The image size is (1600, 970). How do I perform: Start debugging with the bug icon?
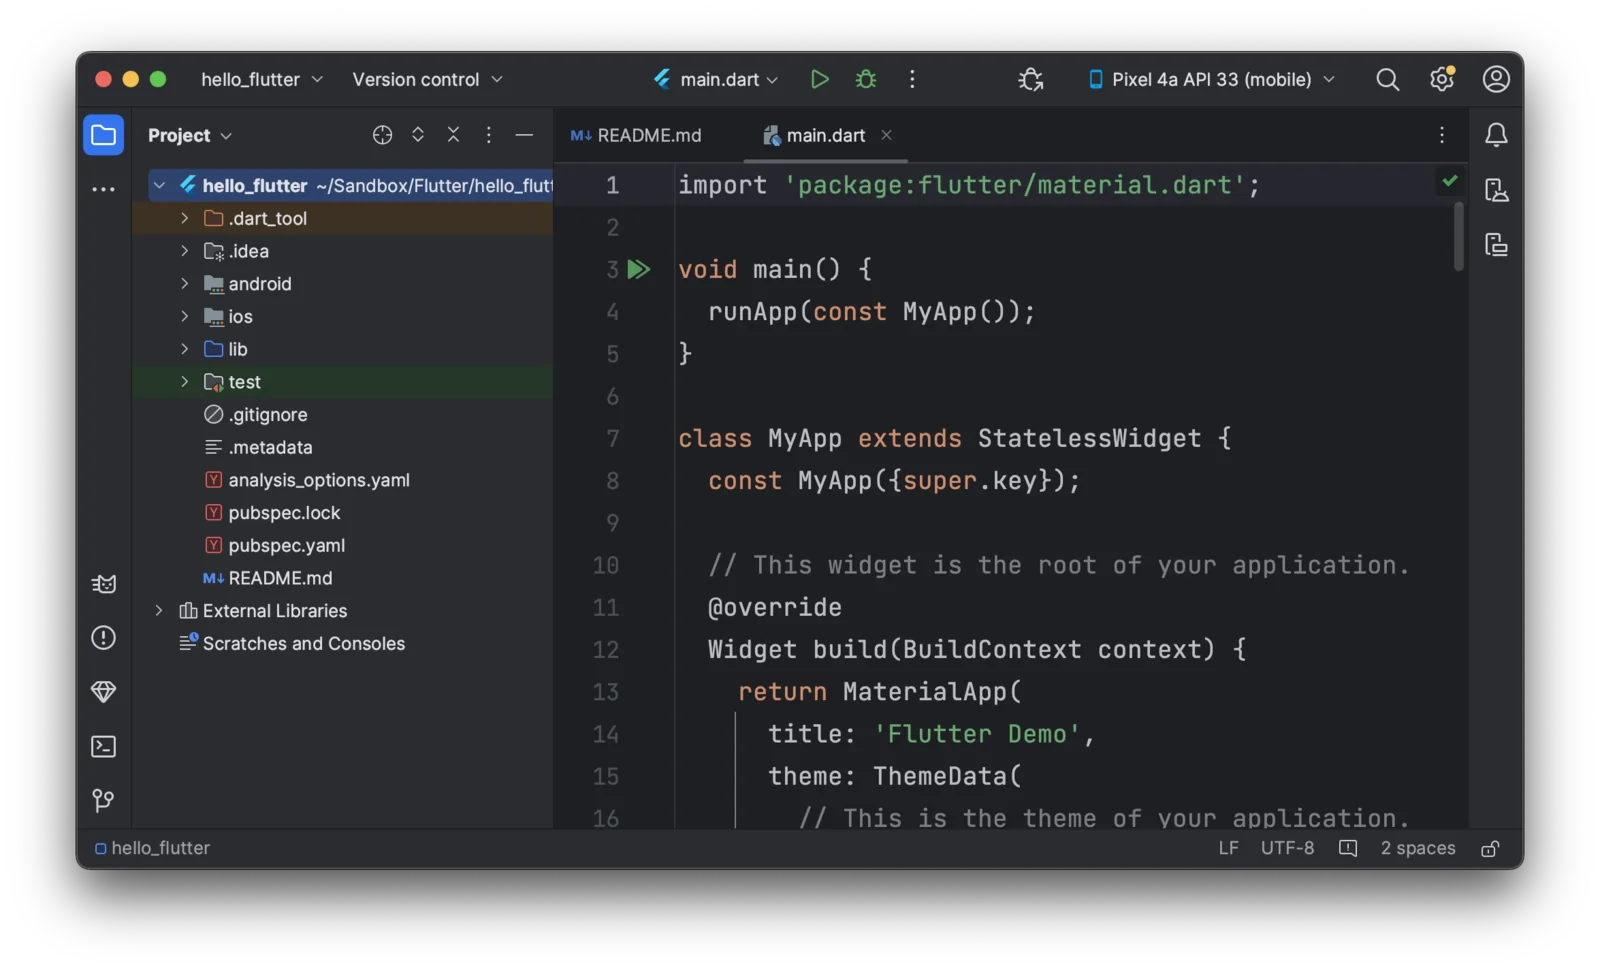[866, 79]
